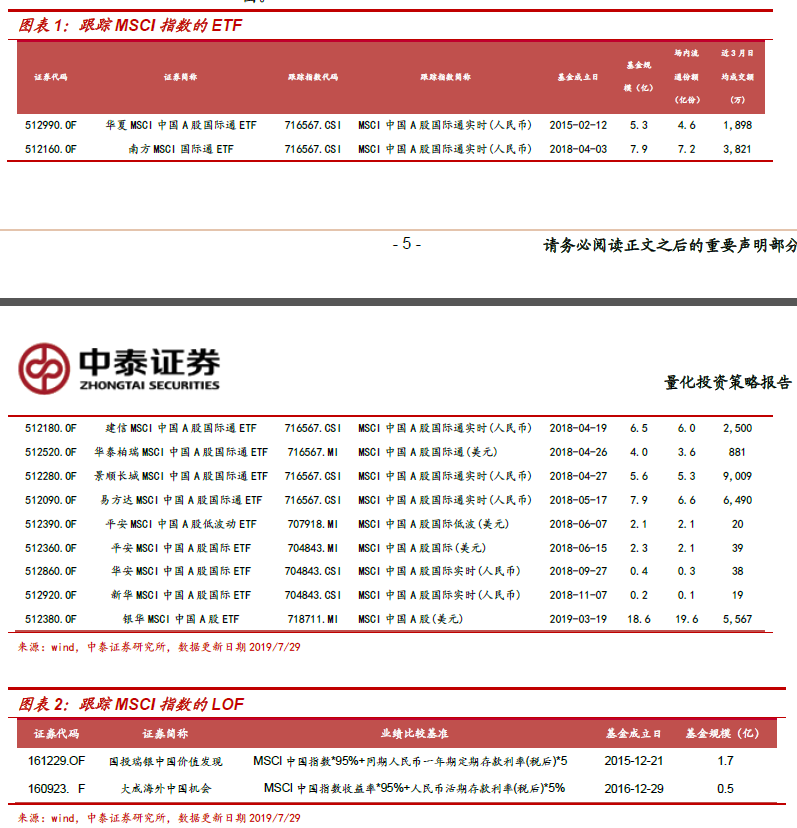The height and width of the screenshot is (828, 797).
Task: Click LOF inception date 2015-12-21
Action: tap(634, 761)
